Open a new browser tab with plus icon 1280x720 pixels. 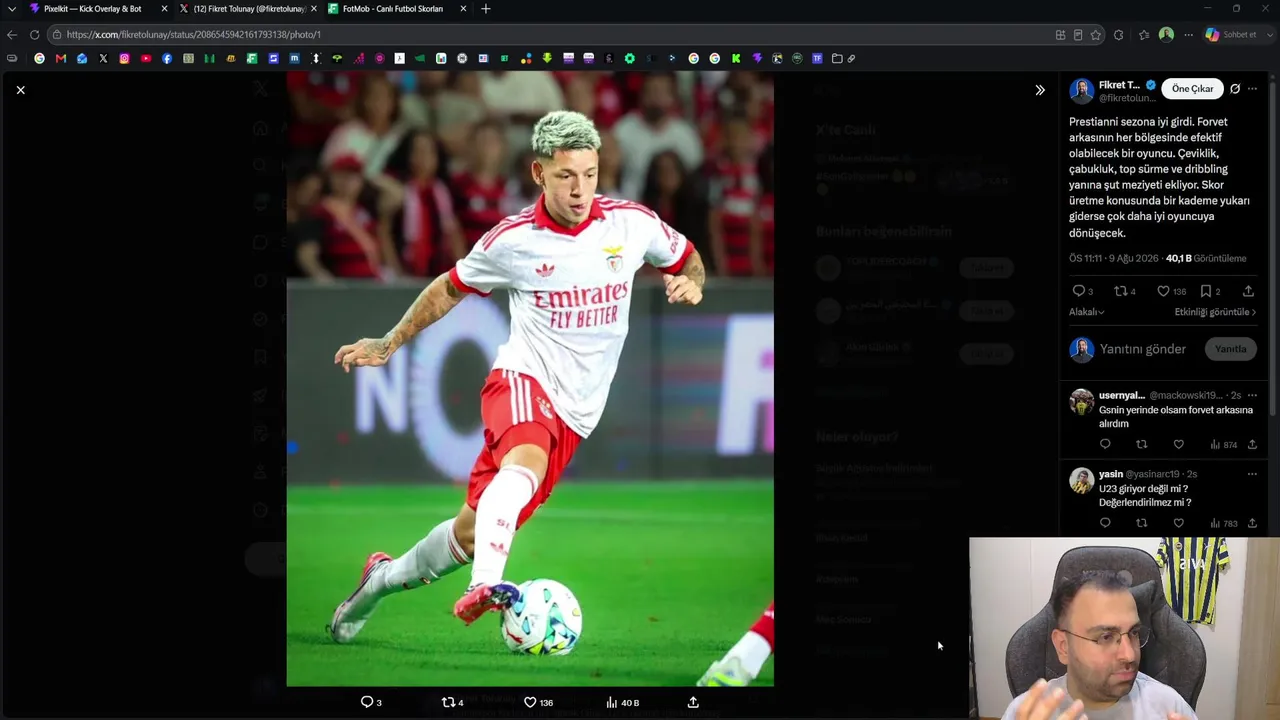[486, 9]
